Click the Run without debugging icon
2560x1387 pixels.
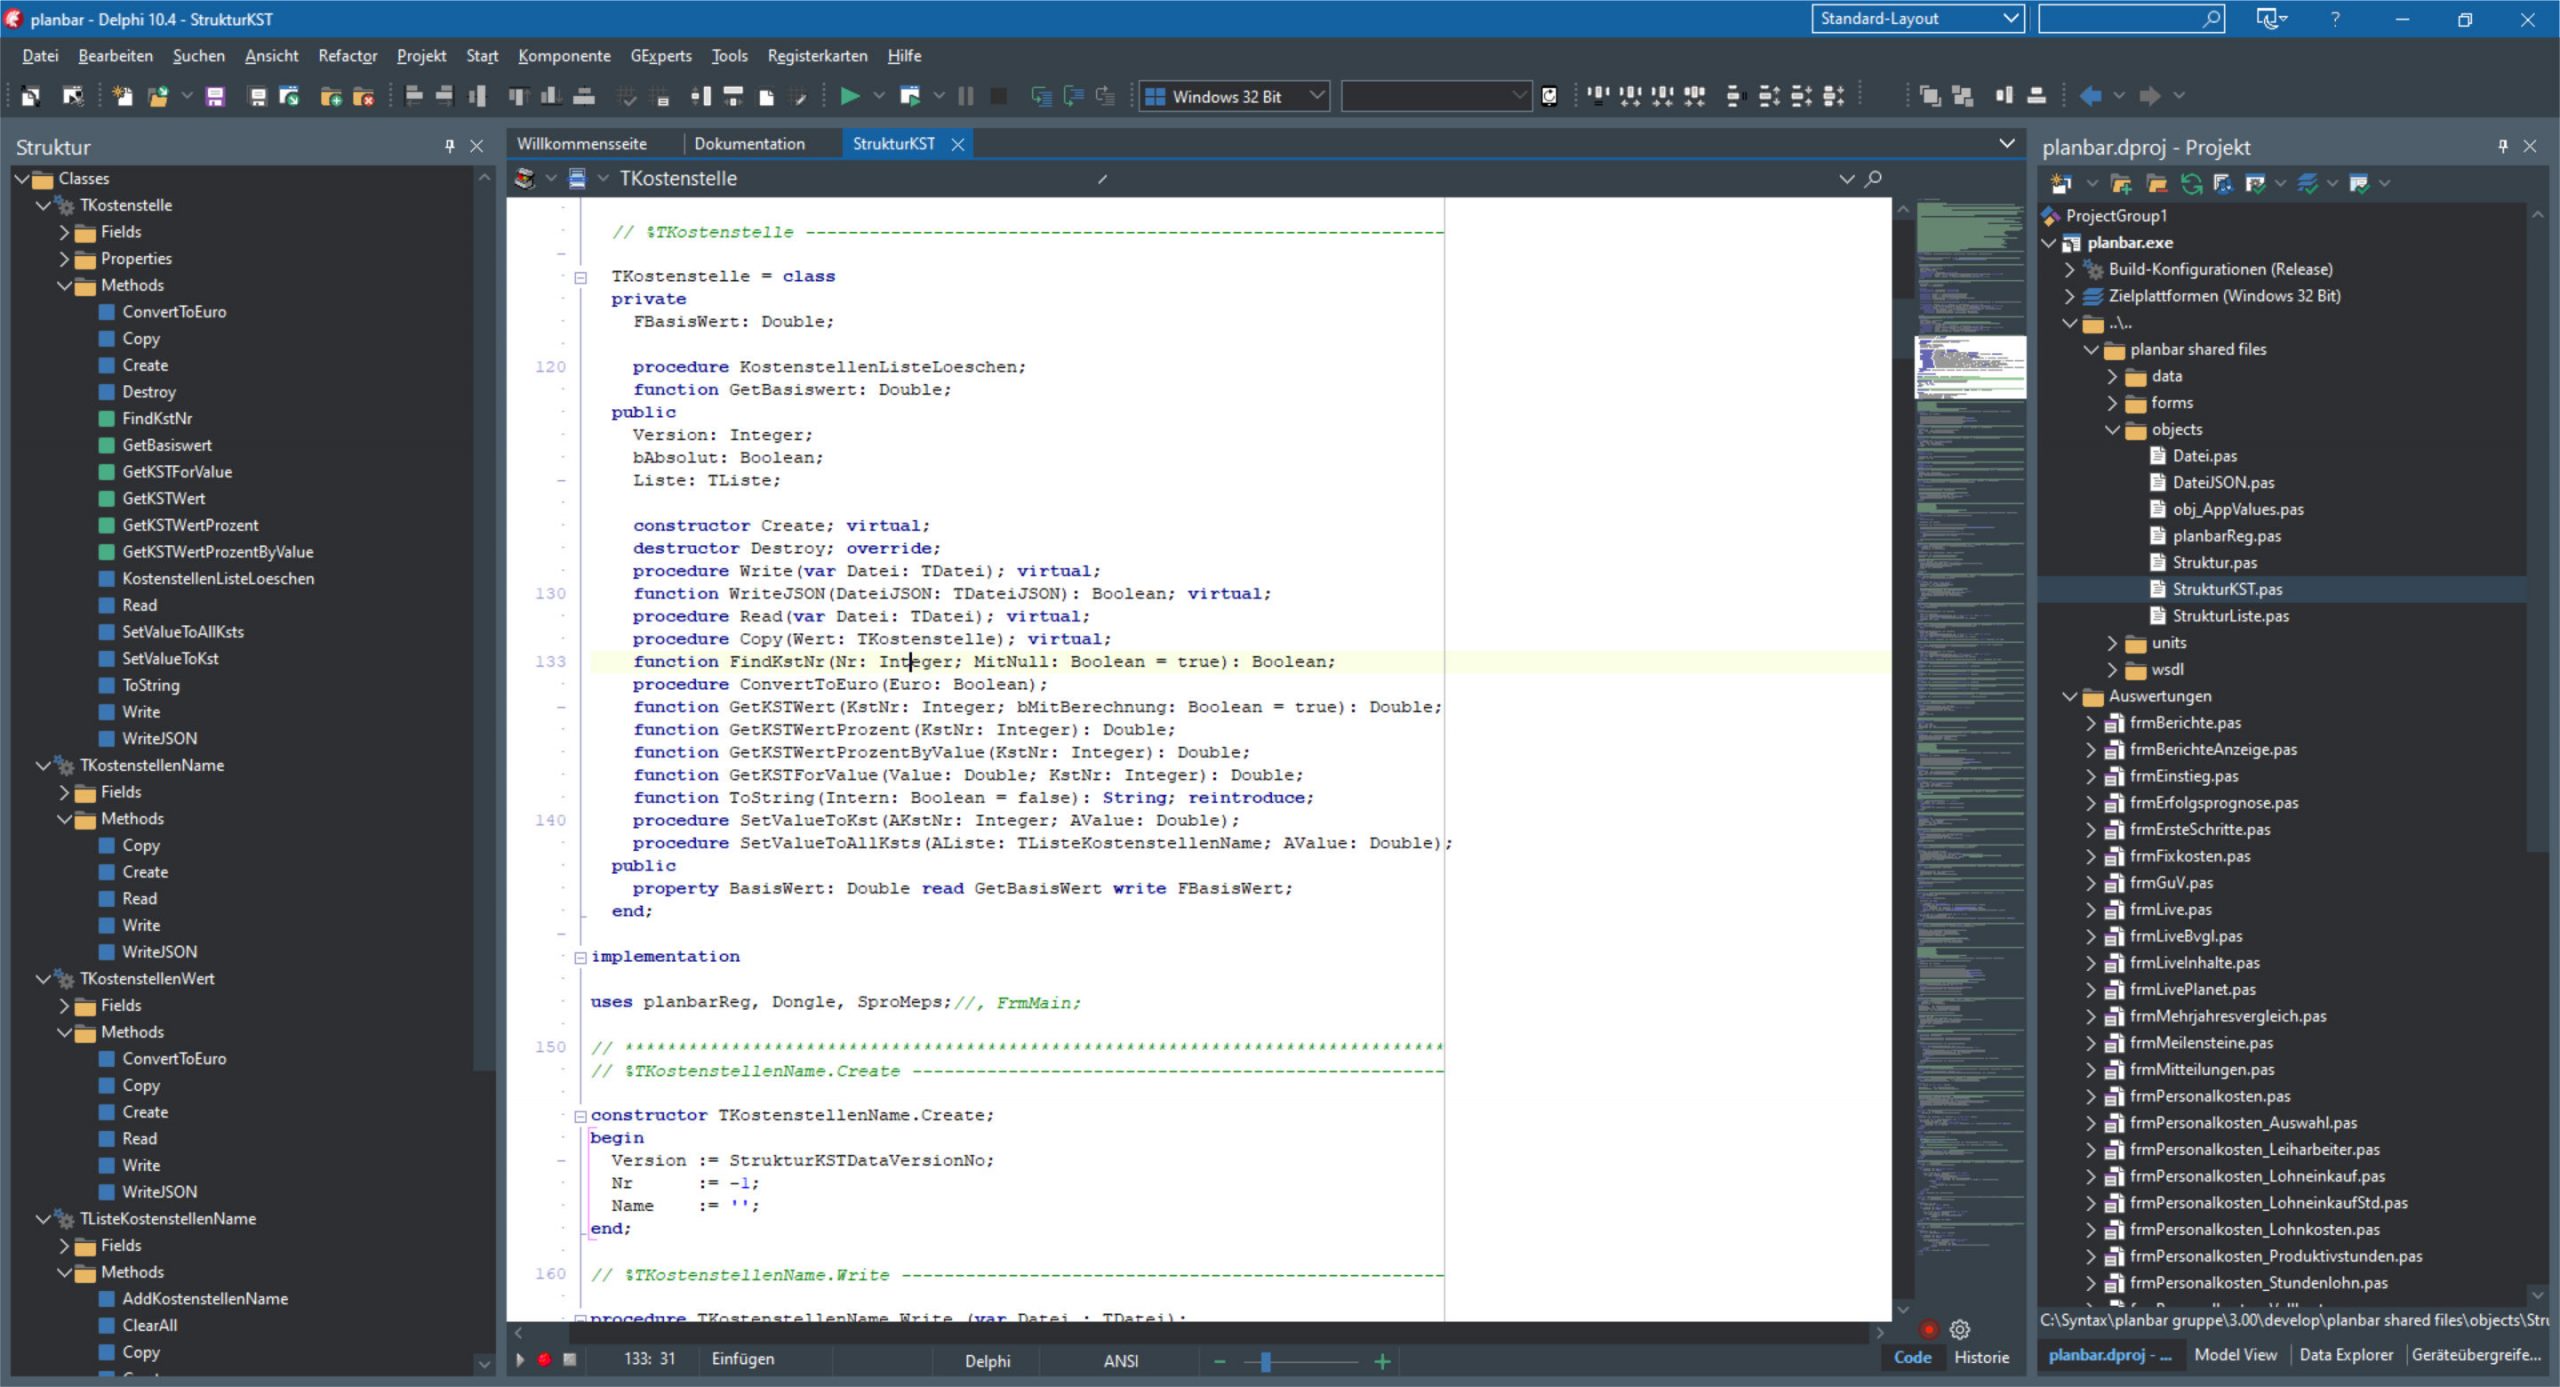(910, 96)
